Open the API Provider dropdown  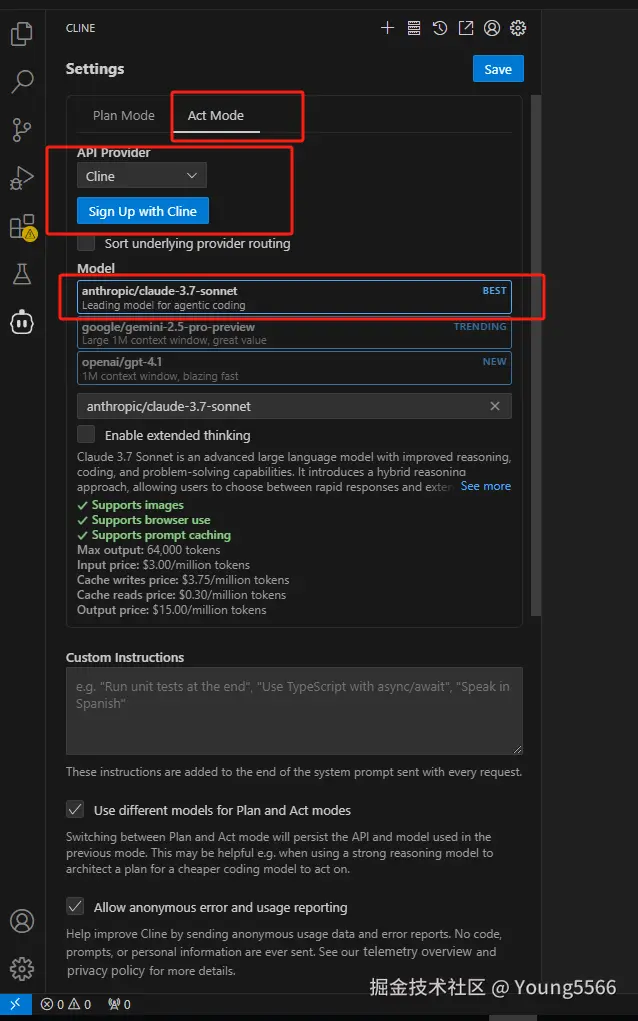(142, 176)
